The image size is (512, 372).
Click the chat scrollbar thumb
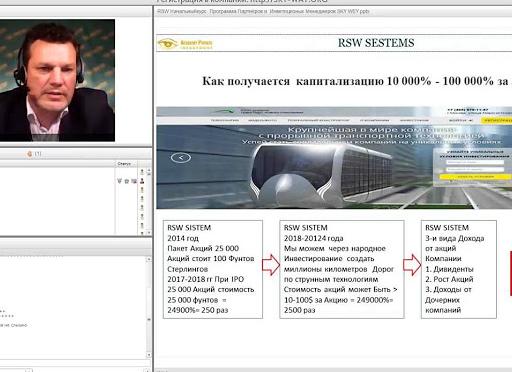coord(149,320)
